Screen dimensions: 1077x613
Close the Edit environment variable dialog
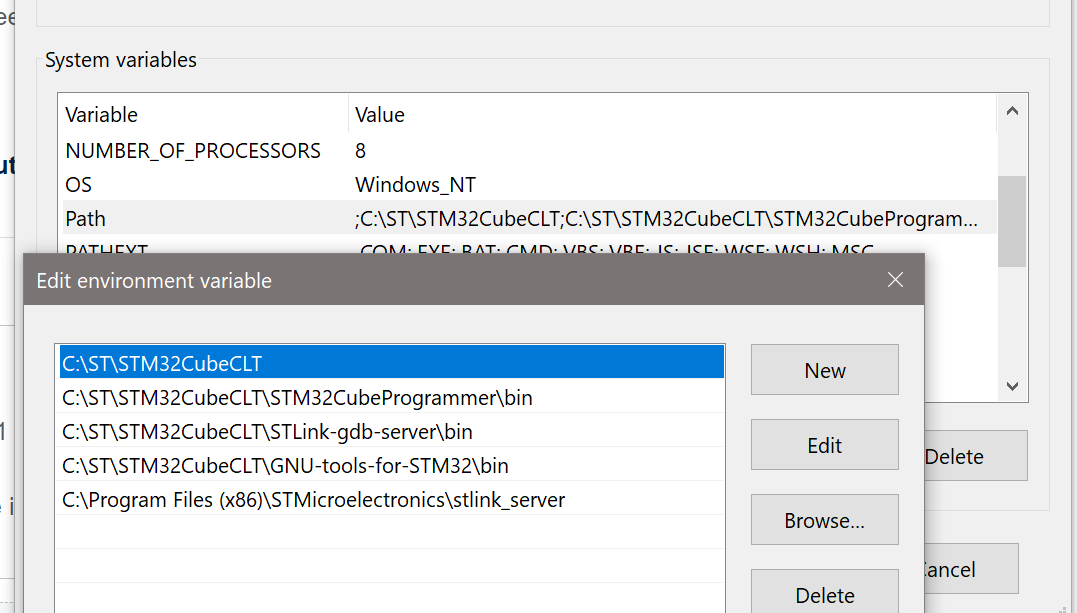[894, 280]
